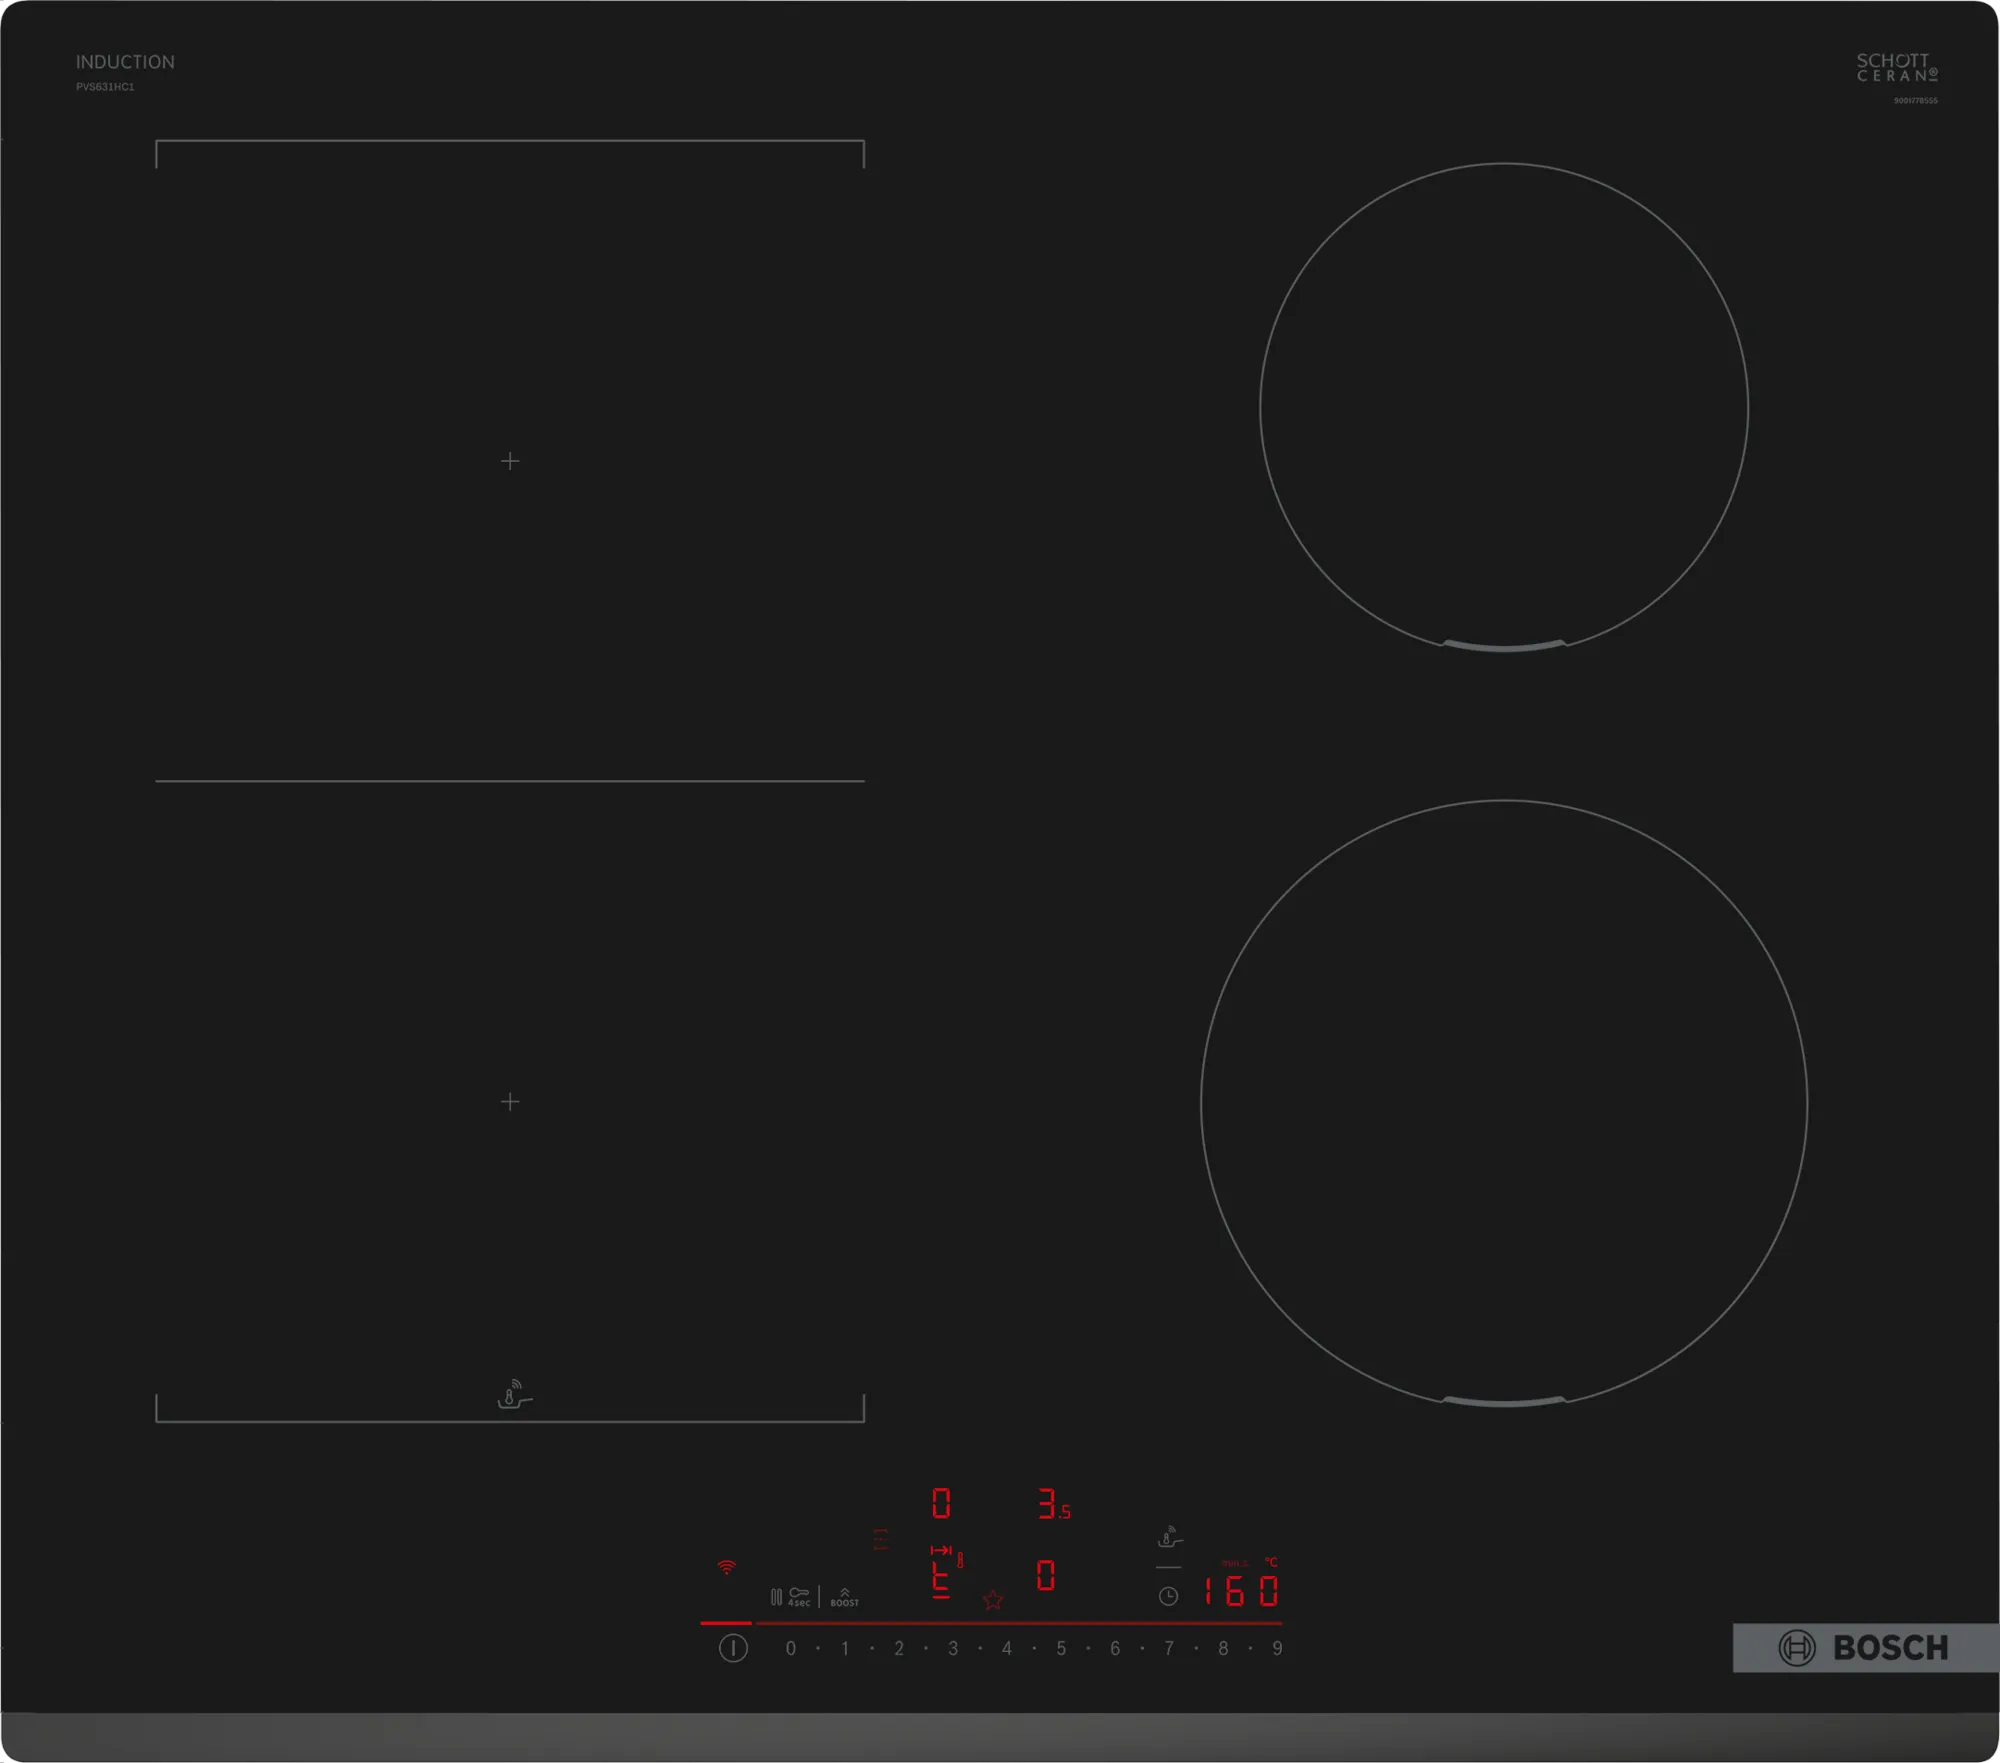Image resolution: width=2000 pixels, height=1763 pixels.
Task: Set power level 5 on slider
Action: (1061, 1648)
